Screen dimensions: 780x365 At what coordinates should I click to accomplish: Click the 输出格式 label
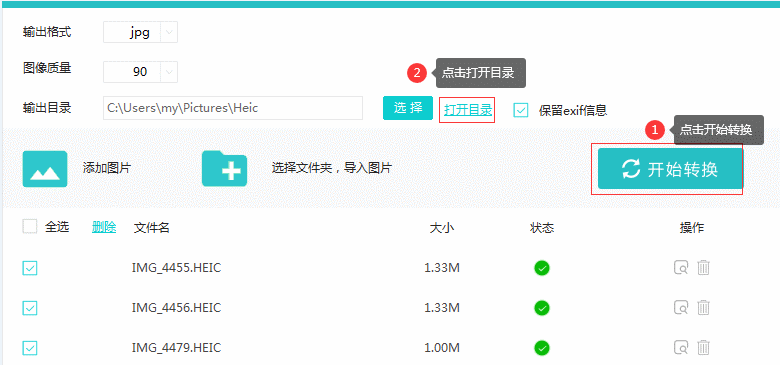[47, 32]
